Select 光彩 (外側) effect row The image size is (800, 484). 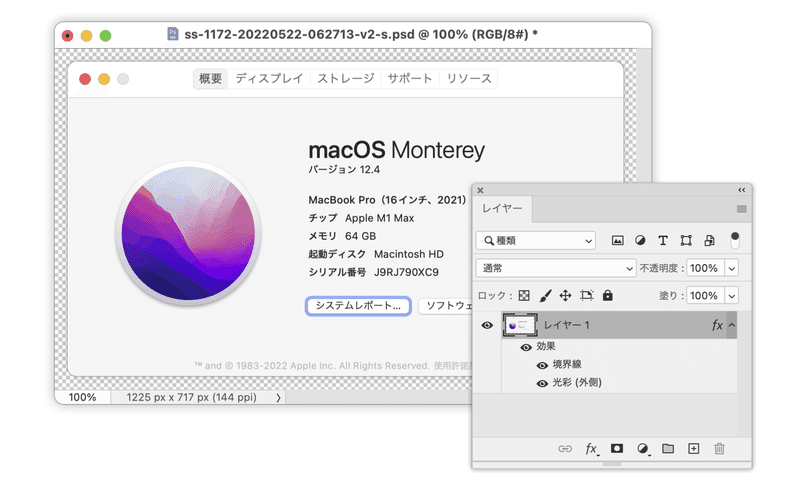(x=619, y=383)
